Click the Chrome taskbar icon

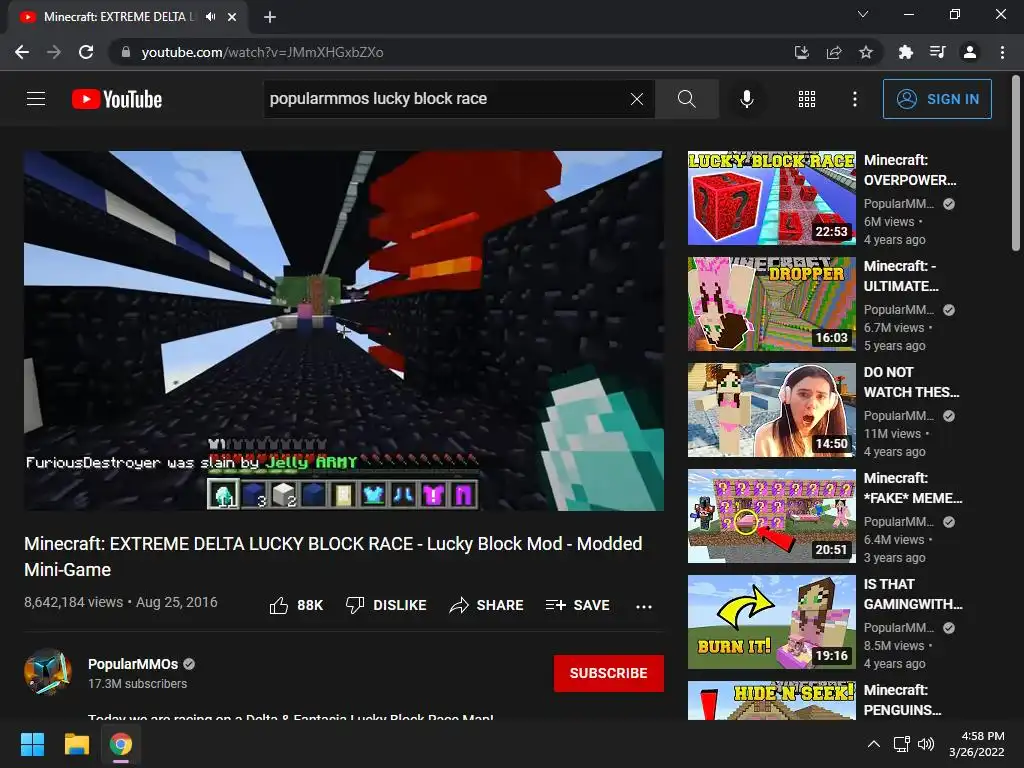[x=121, y=744]
